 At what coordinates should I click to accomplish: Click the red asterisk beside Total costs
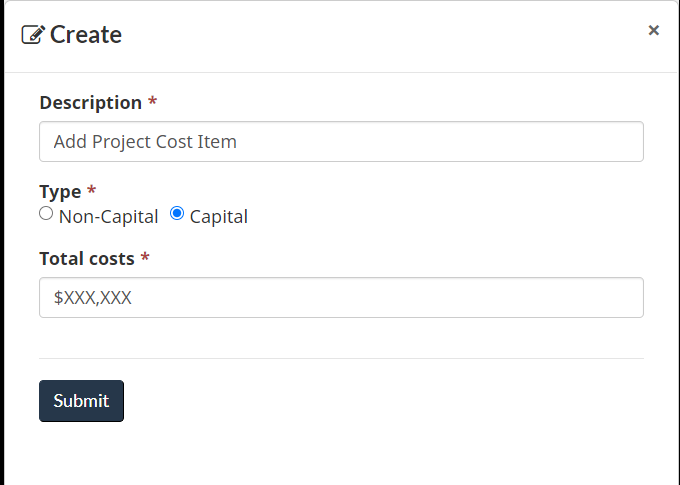tap(145, 259)
